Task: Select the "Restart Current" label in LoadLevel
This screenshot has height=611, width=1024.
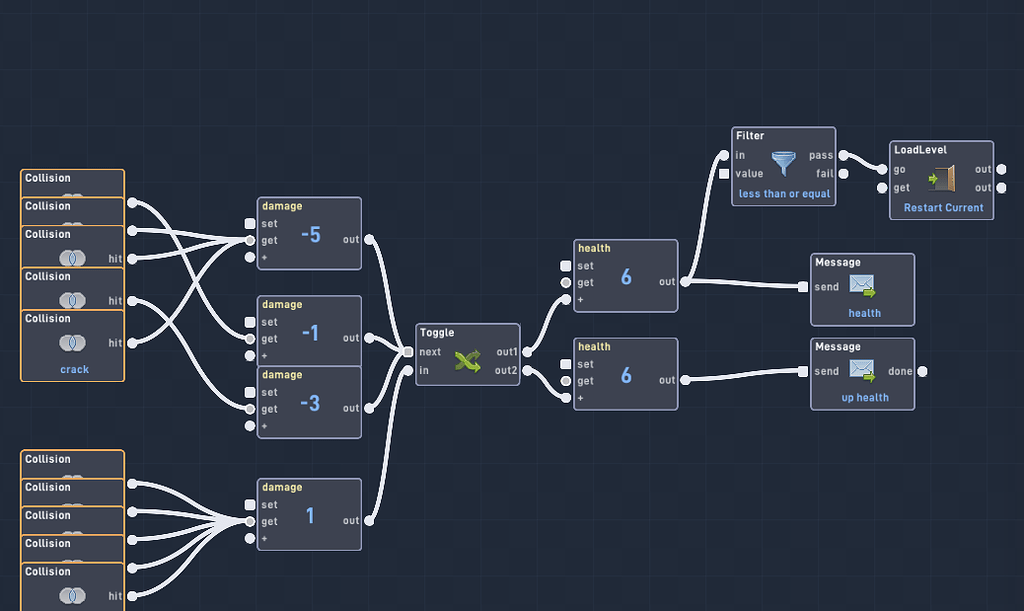Action: [x=943, y=208]
